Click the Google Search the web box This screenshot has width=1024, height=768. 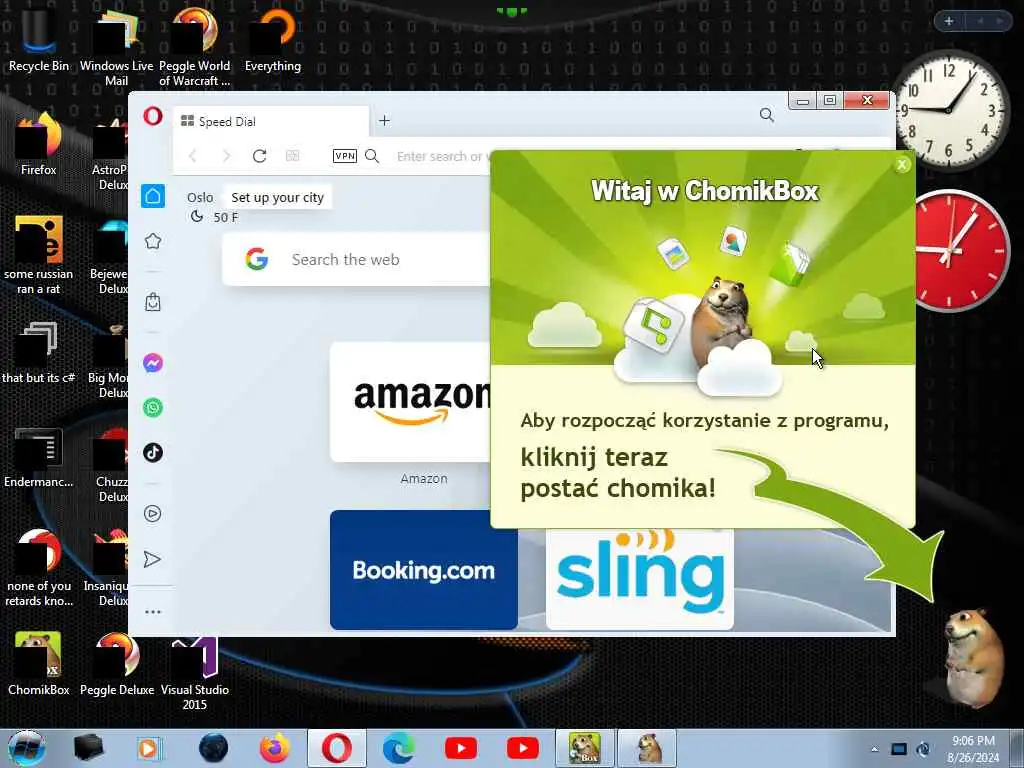coord(357,259)
